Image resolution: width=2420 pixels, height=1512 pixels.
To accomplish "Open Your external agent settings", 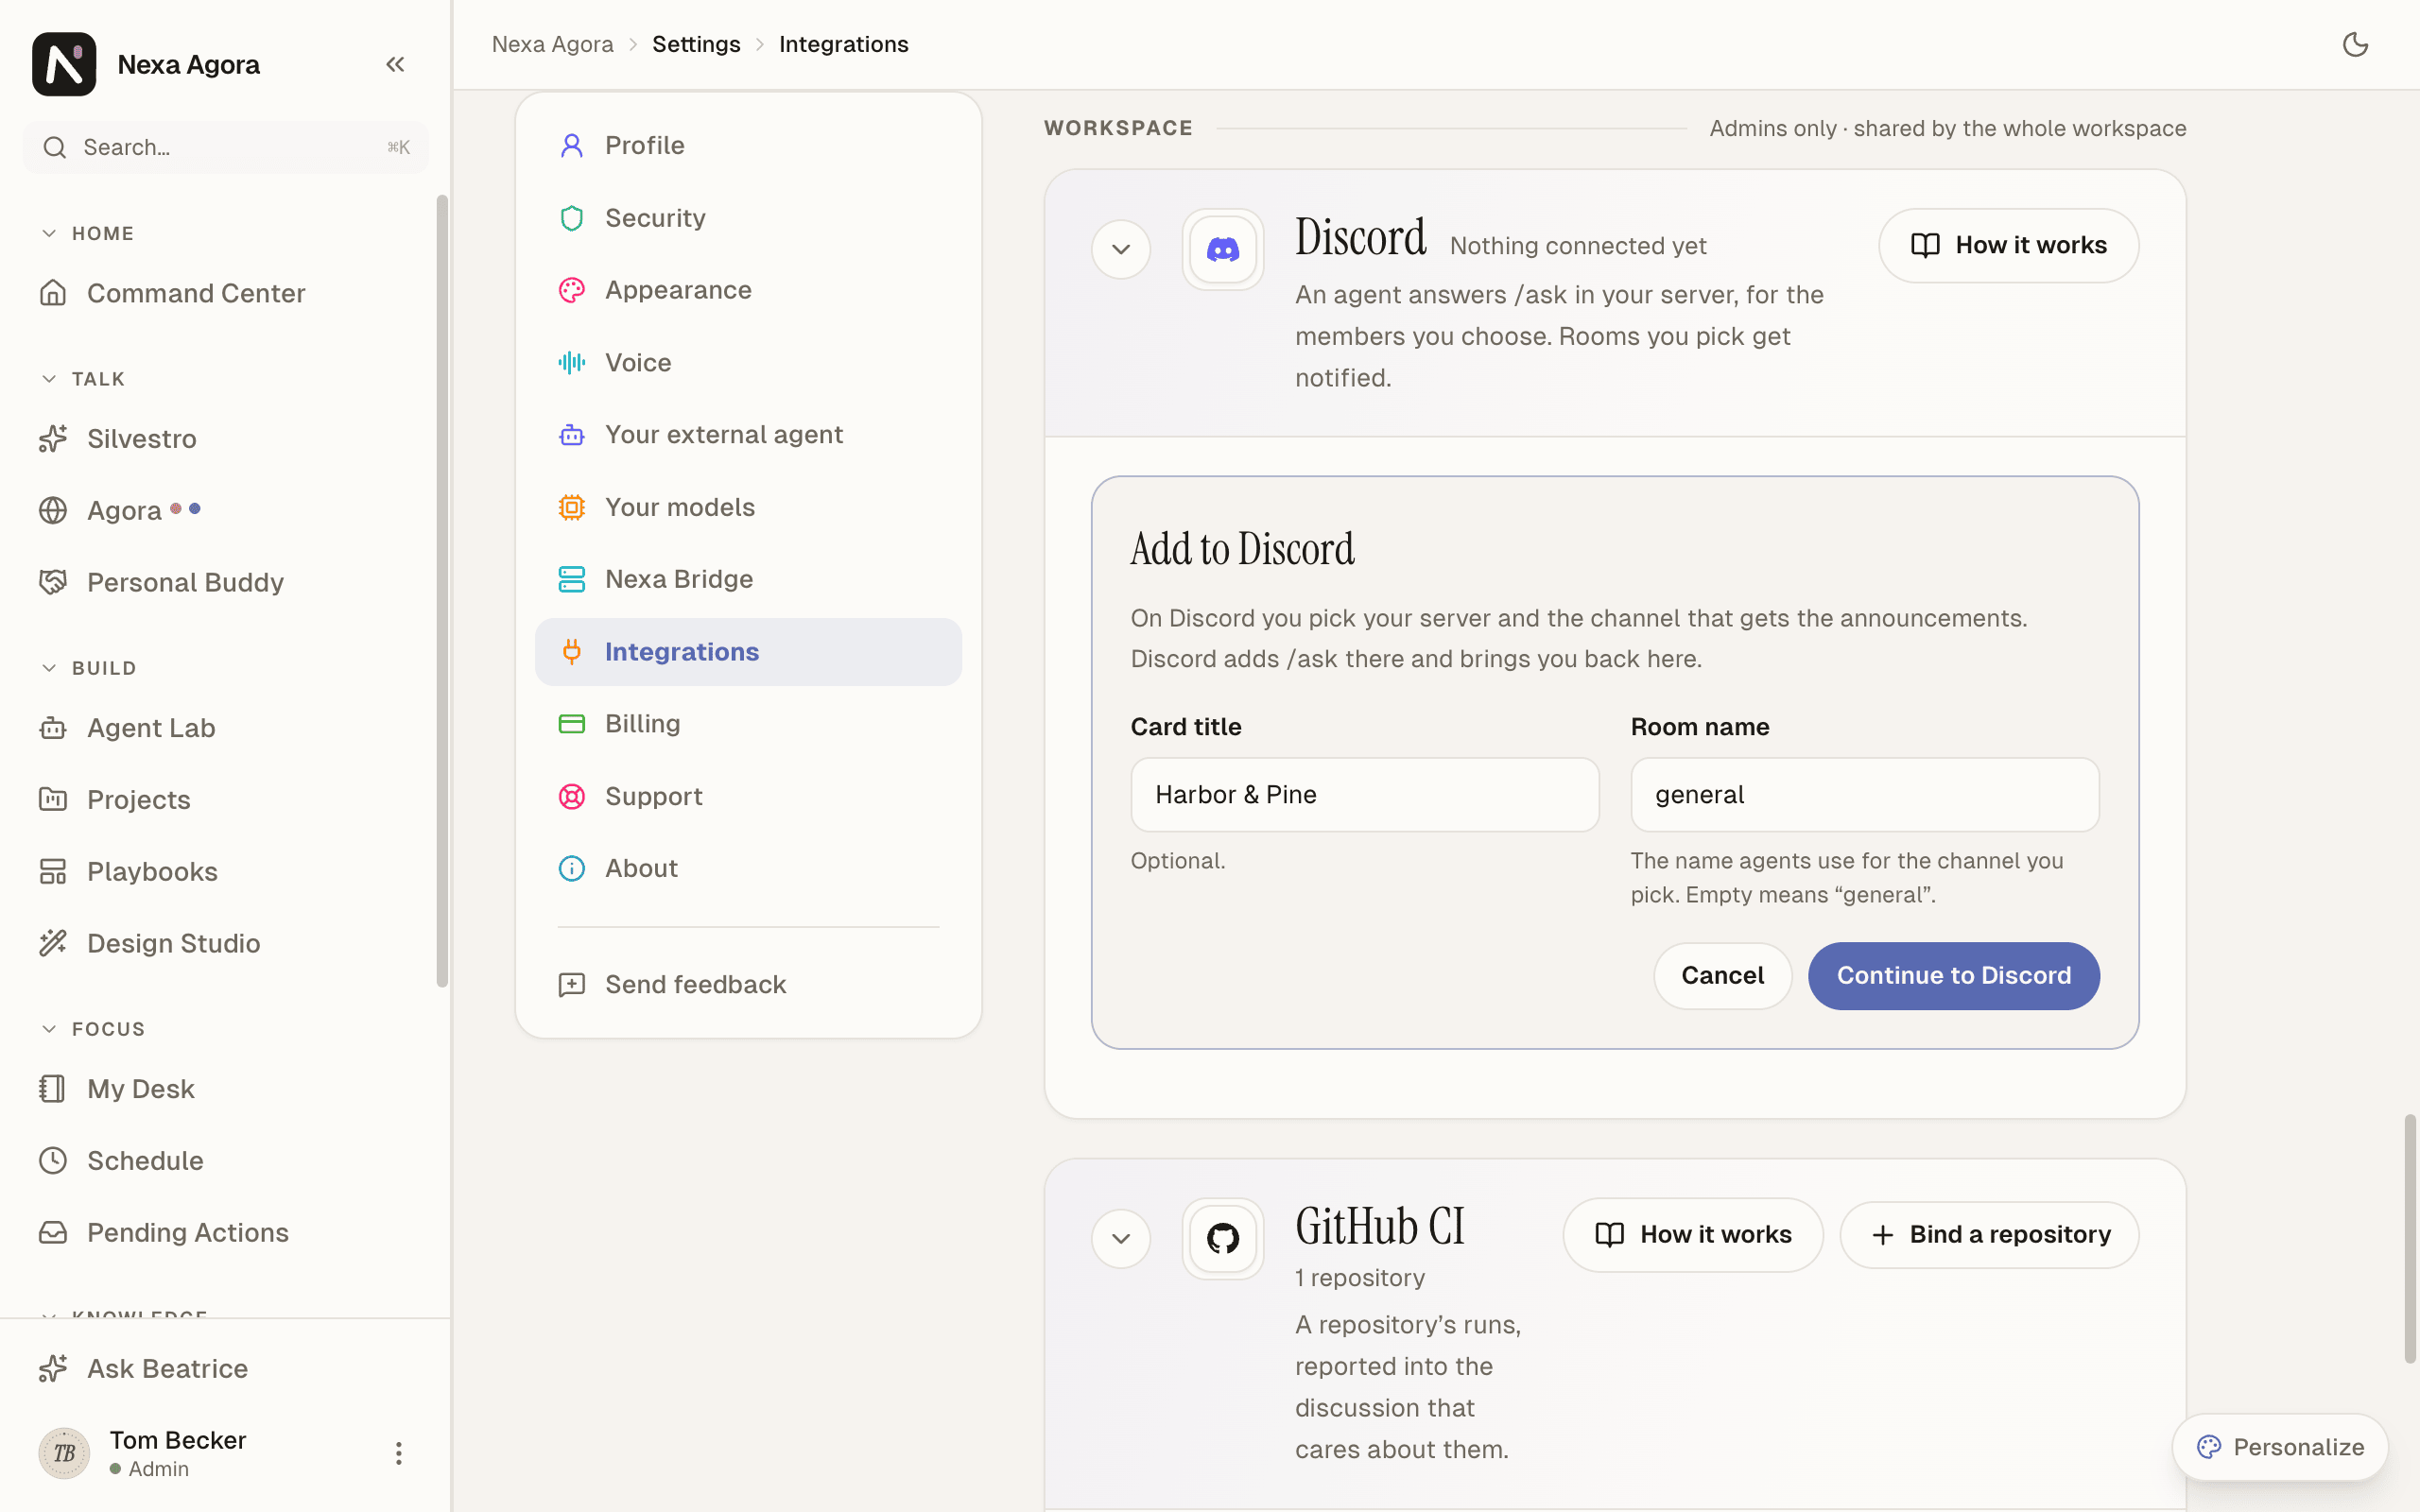I will click(748, 435).
